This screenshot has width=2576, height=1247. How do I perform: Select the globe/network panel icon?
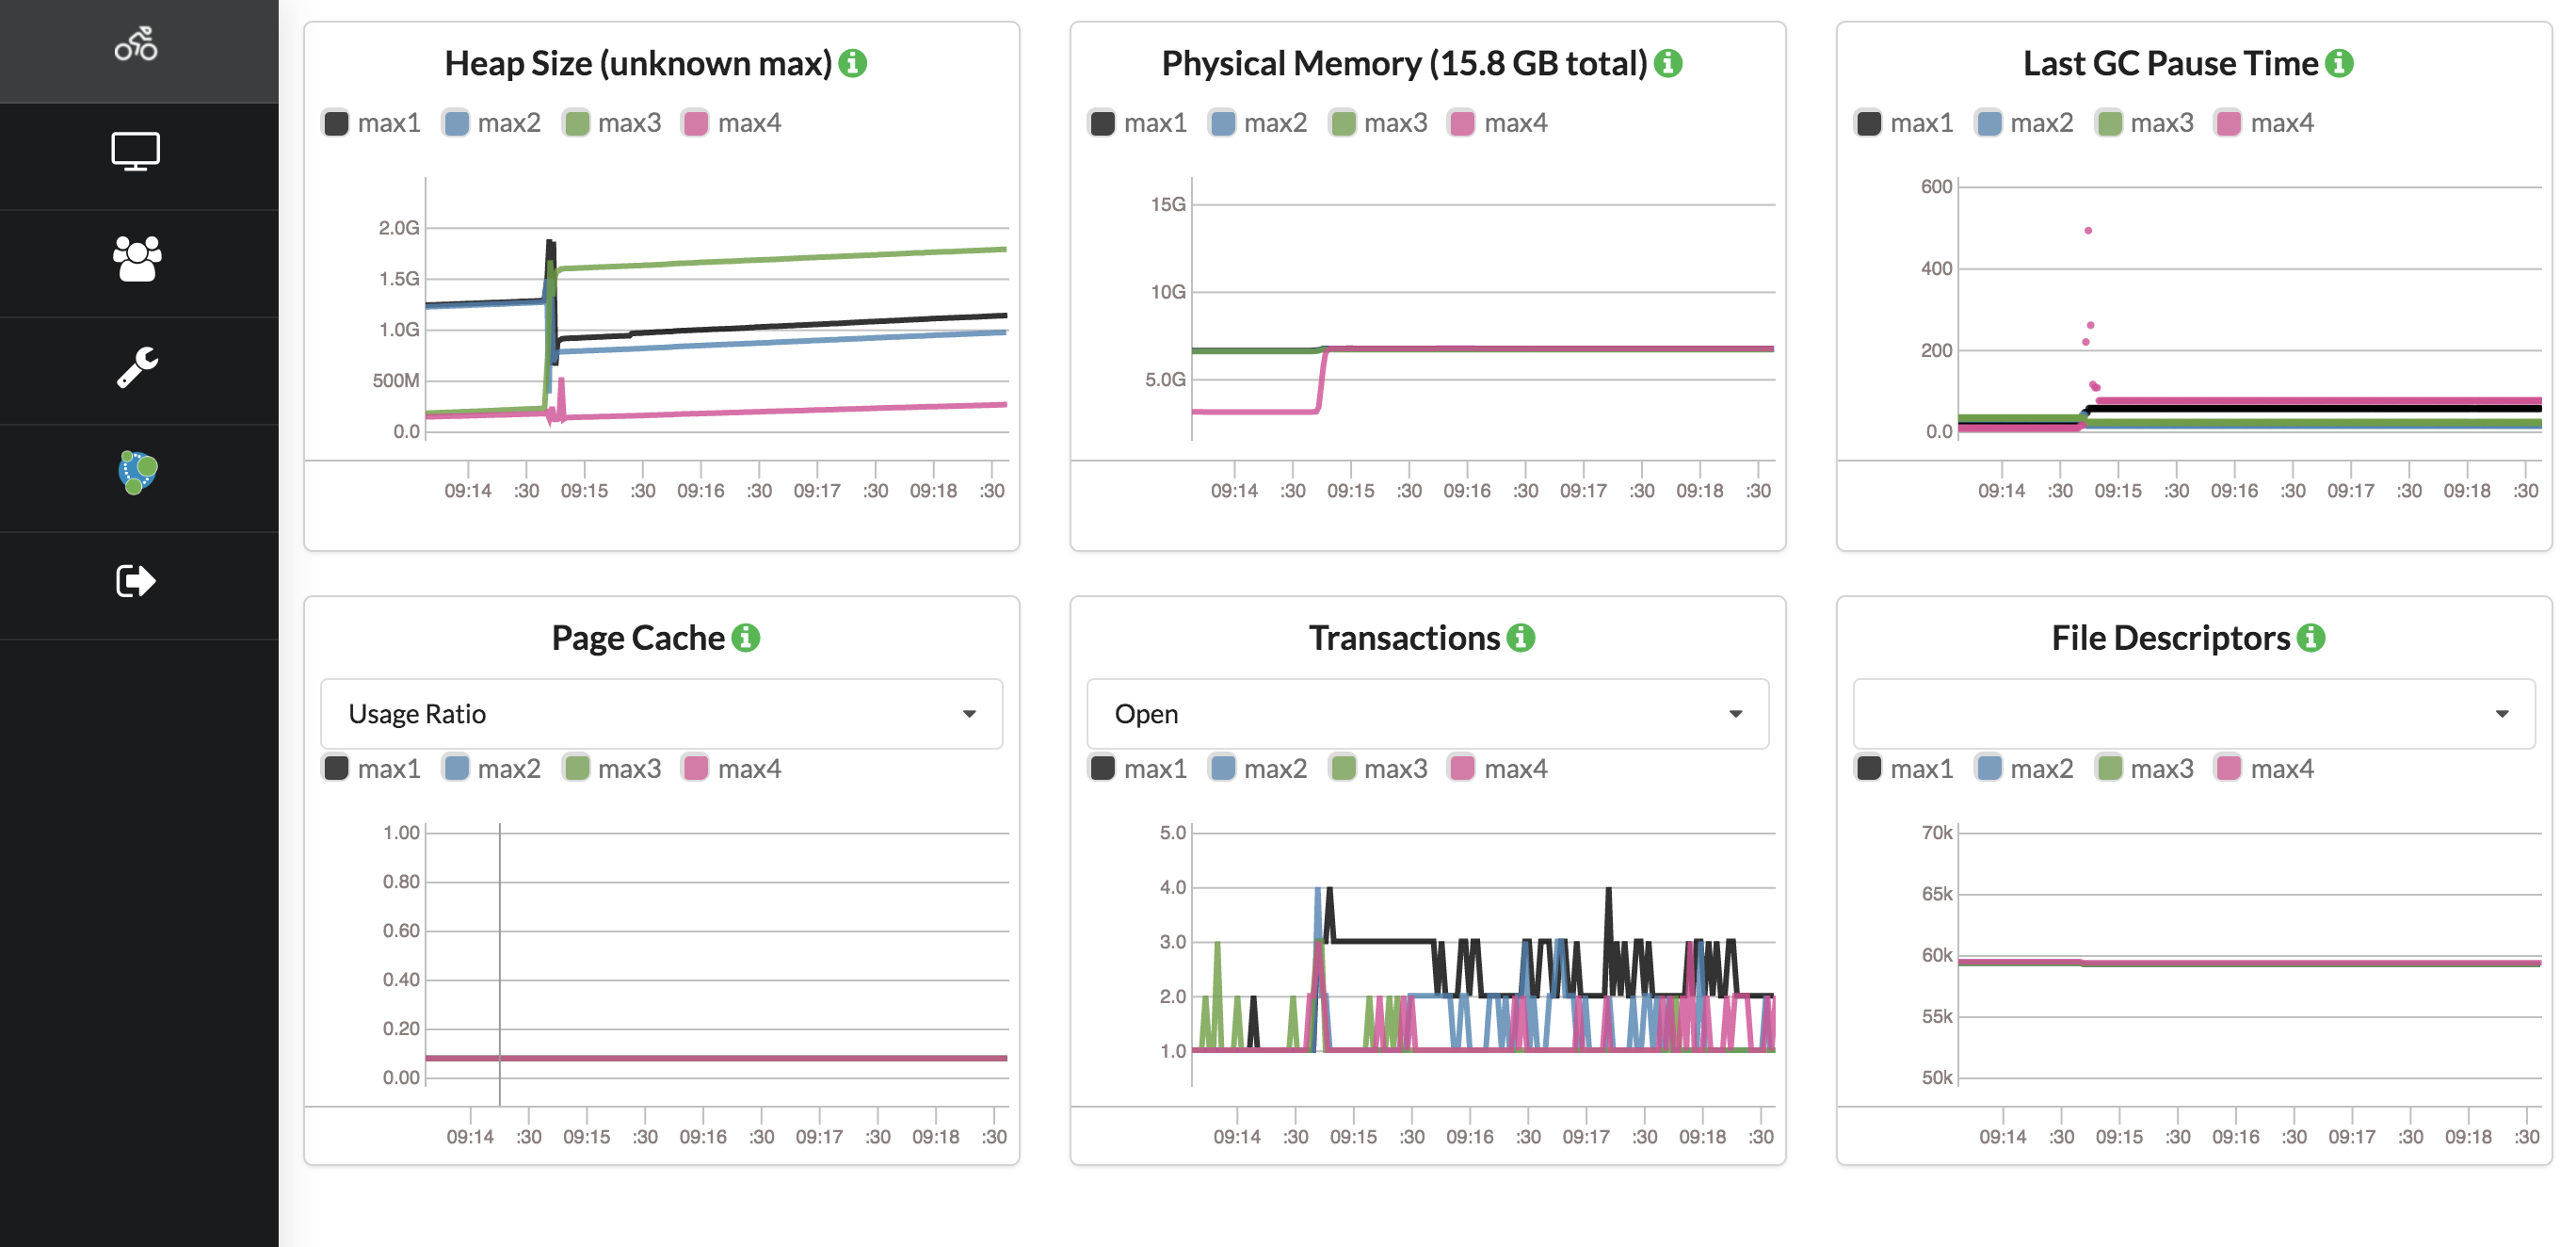(135, 475)
